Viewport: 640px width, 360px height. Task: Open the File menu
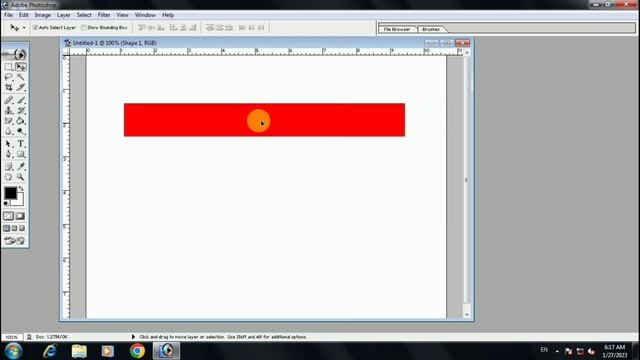[x=8, y=15]
